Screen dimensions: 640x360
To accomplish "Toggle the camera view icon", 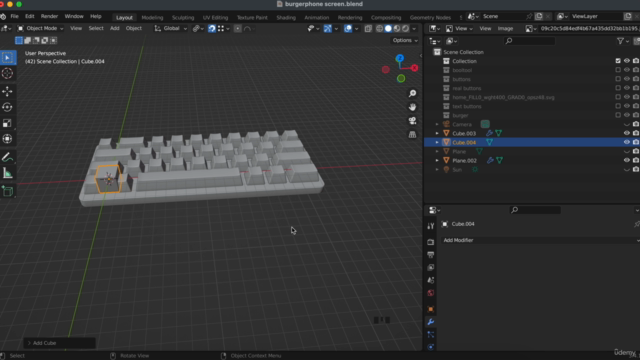I will click(x=412, y=121).
